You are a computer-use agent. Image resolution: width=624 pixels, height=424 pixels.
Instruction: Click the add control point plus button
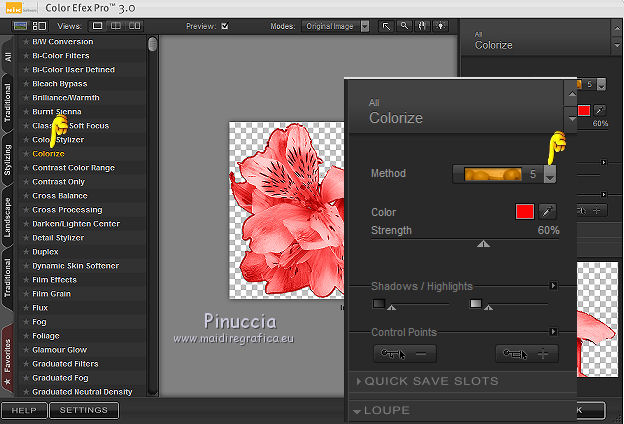(x=527, y=354)
